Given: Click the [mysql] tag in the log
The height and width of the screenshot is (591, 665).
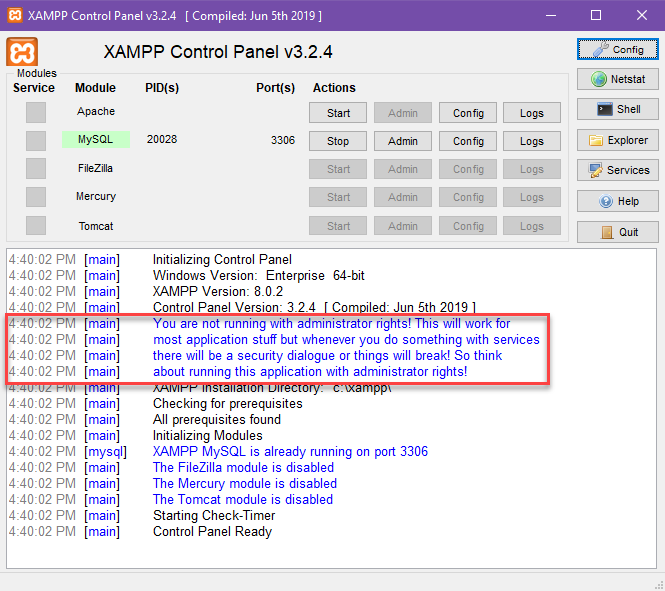Looking at the screenshot, I should click(x=105, y=452).
